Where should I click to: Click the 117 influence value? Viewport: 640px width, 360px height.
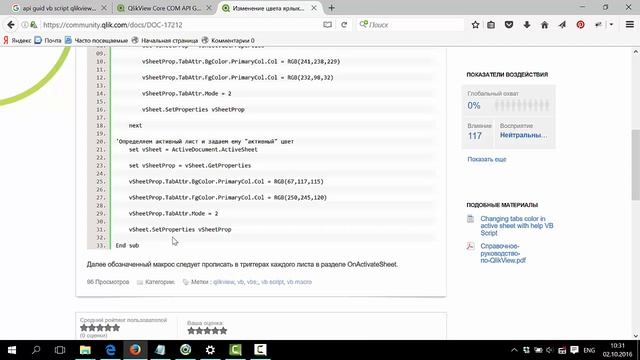point(475,136)
